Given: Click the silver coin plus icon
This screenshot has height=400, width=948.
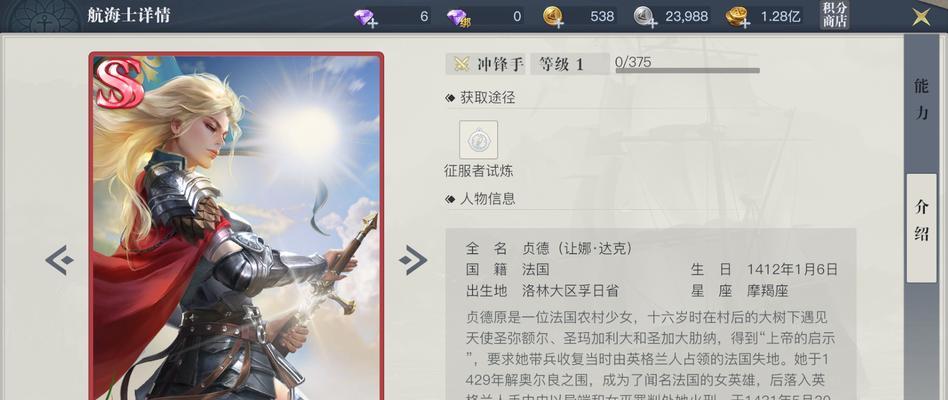Looking at the screenshot, I should tap(652, 24).
